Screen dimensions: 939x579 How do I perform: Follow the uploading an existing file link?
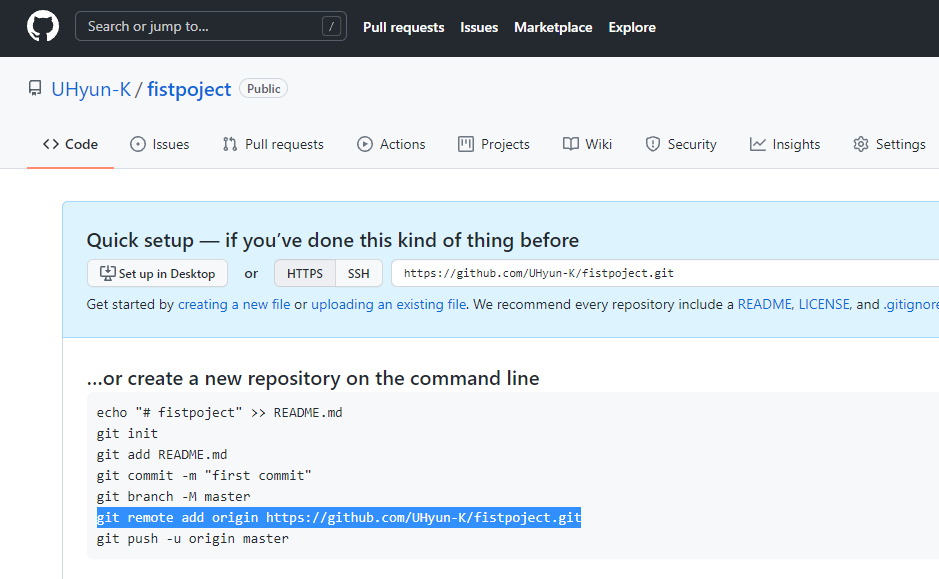click(389, 304)
